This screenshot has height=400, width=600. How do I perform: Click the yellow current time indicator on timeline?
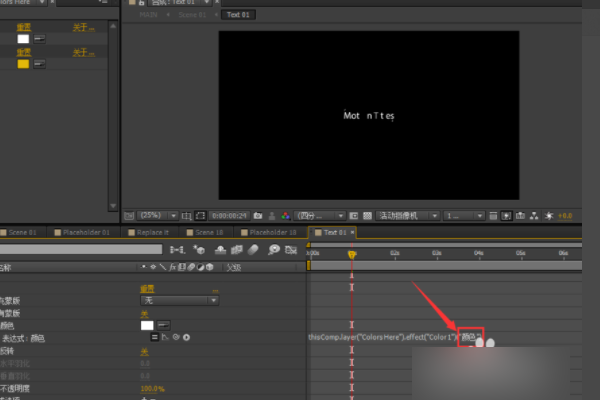(351, 255)
